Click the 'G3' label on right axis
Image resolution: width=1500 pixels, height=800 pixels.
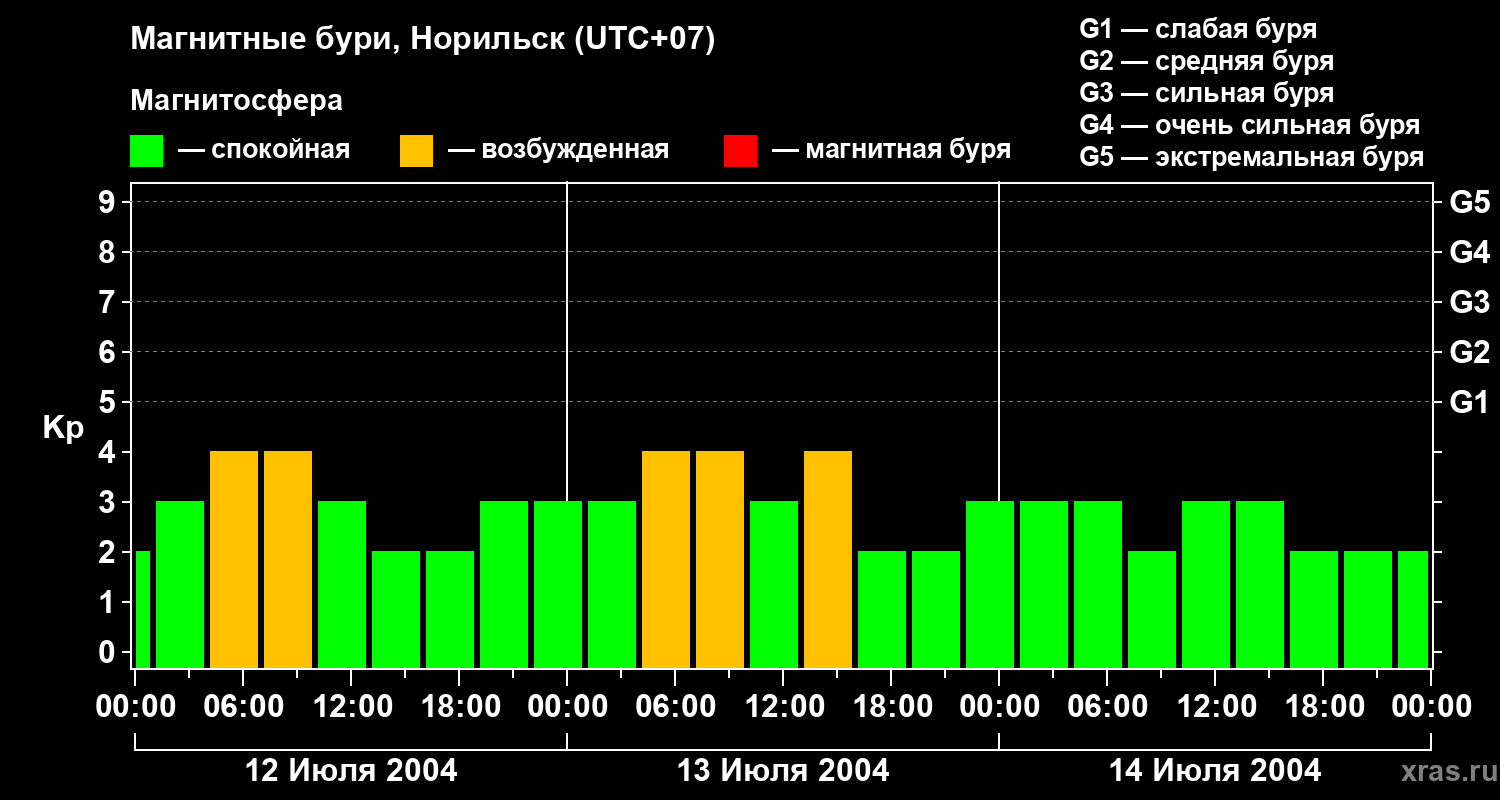coord(1469,302)
